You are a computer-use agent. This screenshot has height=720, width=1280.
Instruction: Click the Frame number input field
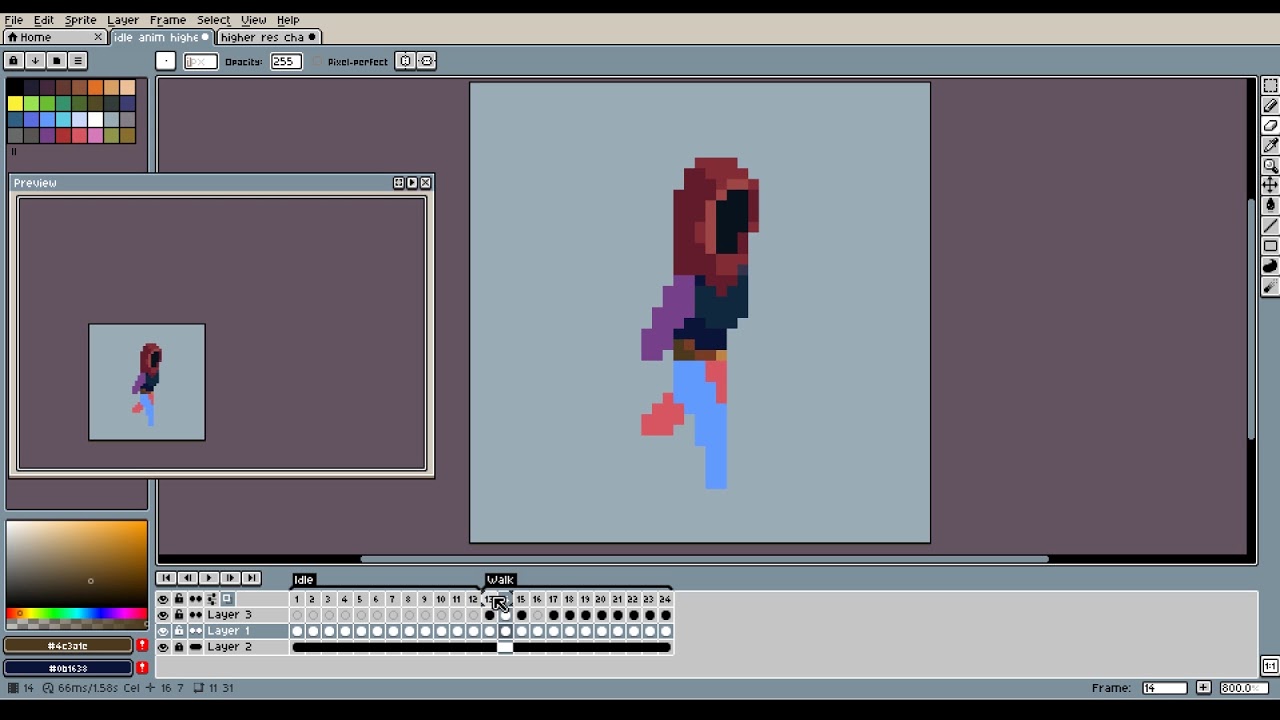click(x=1164, y=688)
